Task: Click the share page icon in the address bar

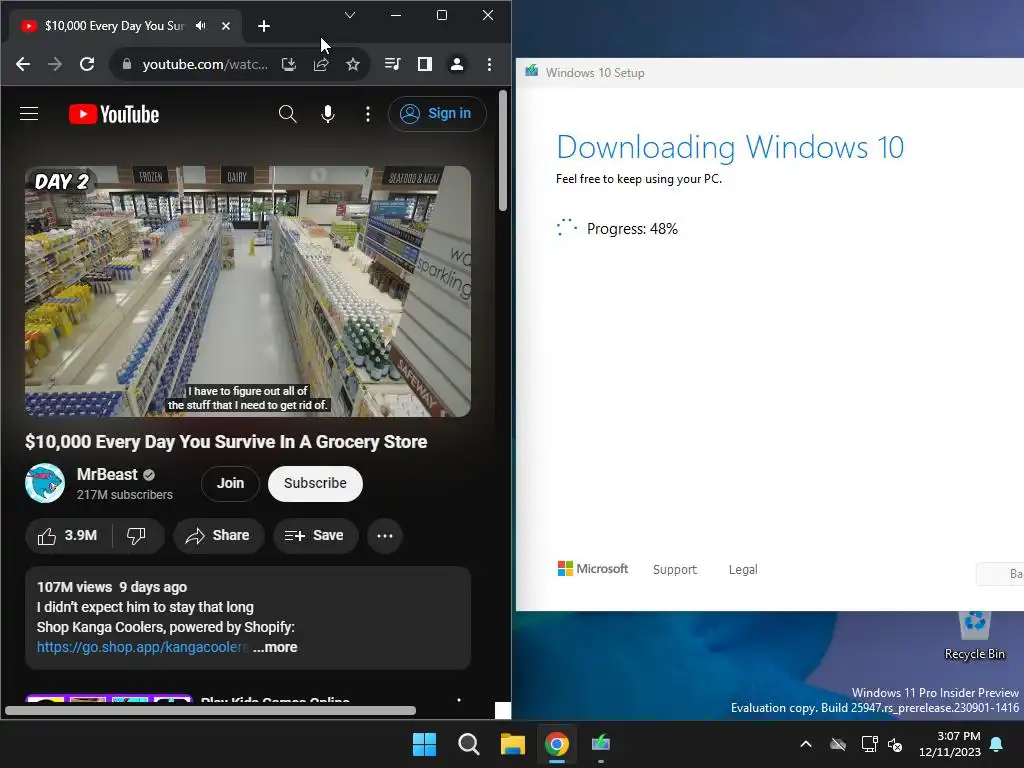Action: (321, 64)
